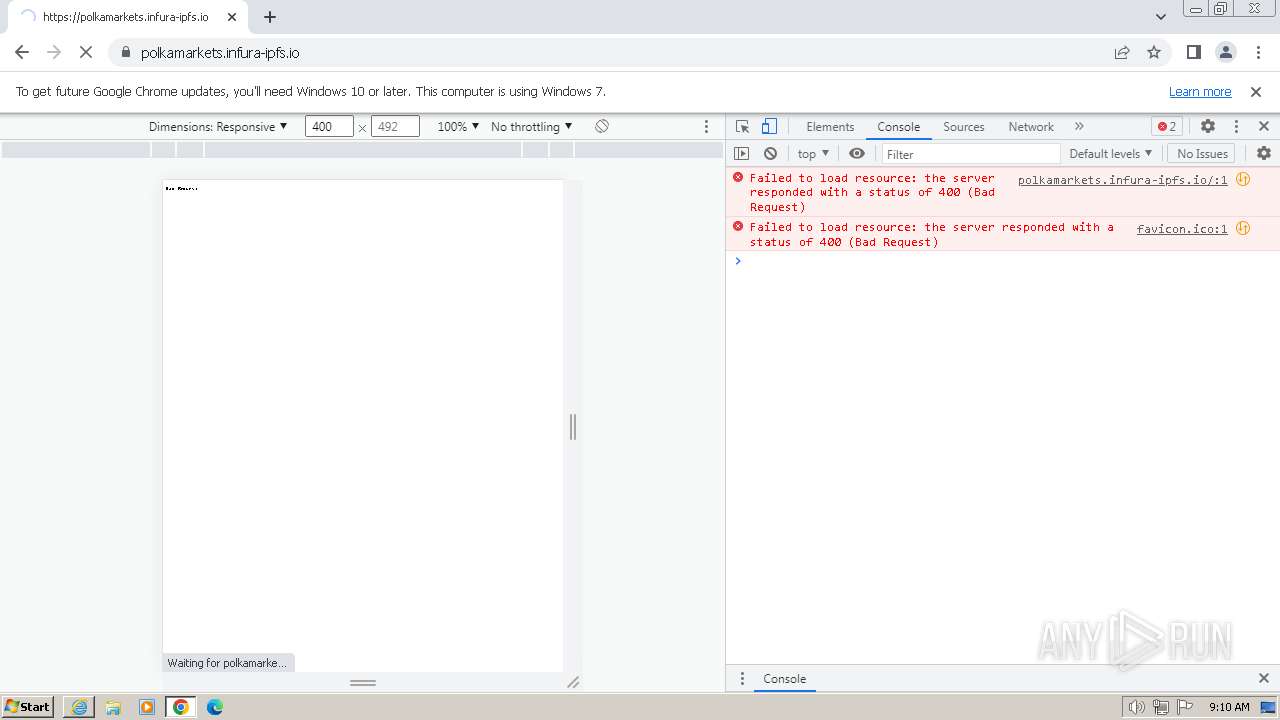Open Action Center flag icon
1280x720 pixels.
coord(1185,707)
